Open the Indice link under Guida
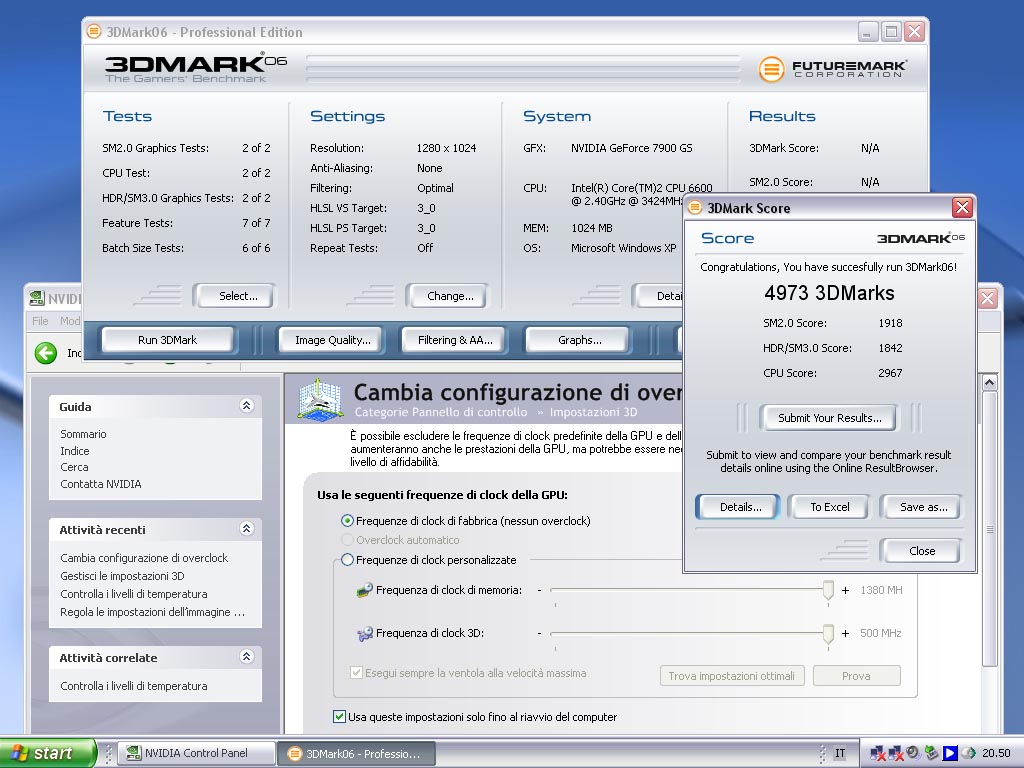 (x=74, y=451)
